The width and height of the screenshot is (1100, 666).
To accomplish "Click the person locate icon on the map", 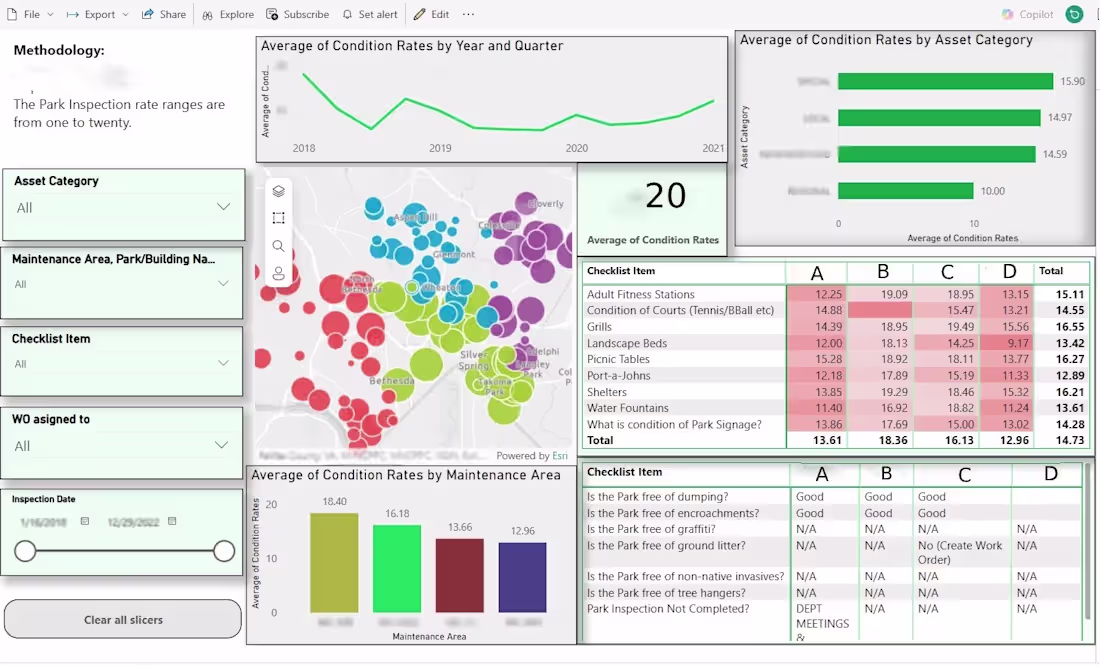I will click(x=279, y=272).
